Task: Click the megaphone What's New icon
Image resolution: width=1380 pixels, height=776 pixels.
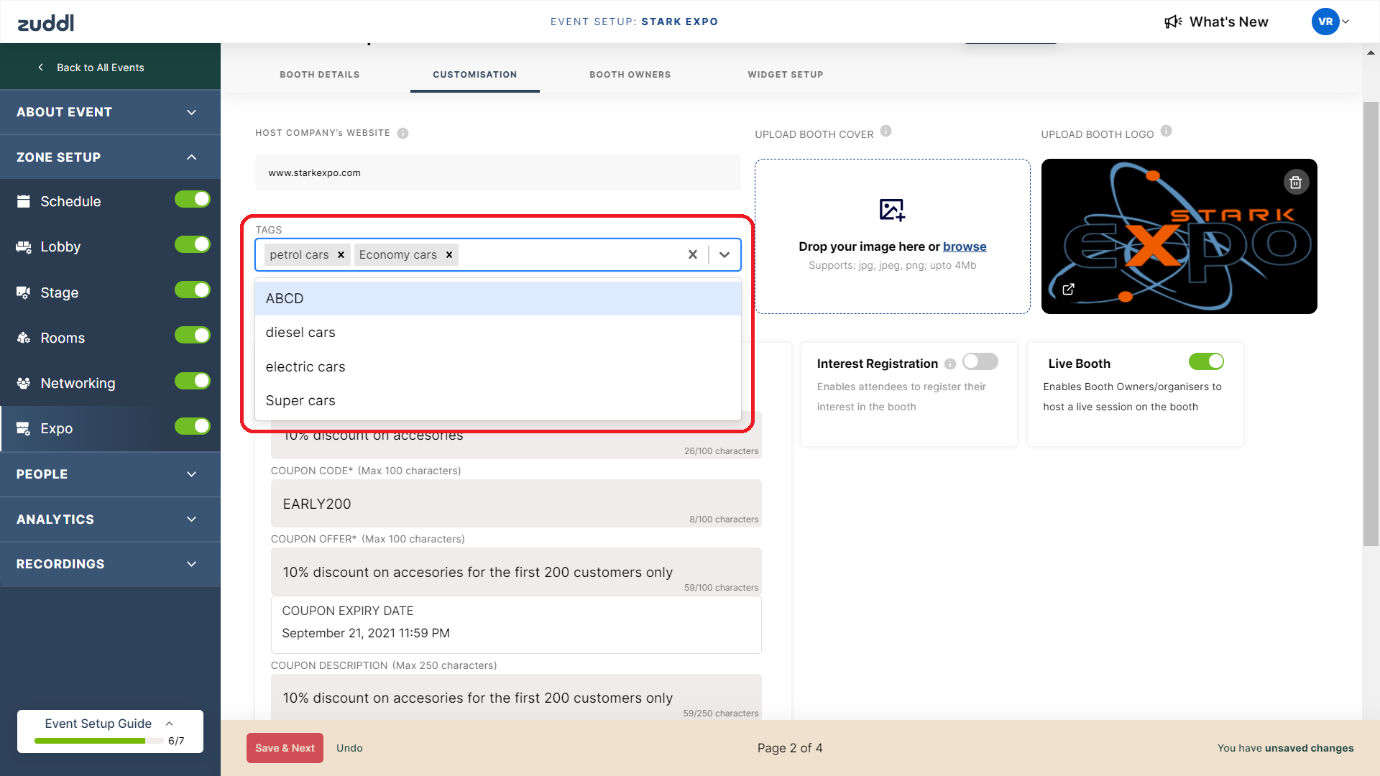Action: pyautogui.click(x=1173, y=22)
